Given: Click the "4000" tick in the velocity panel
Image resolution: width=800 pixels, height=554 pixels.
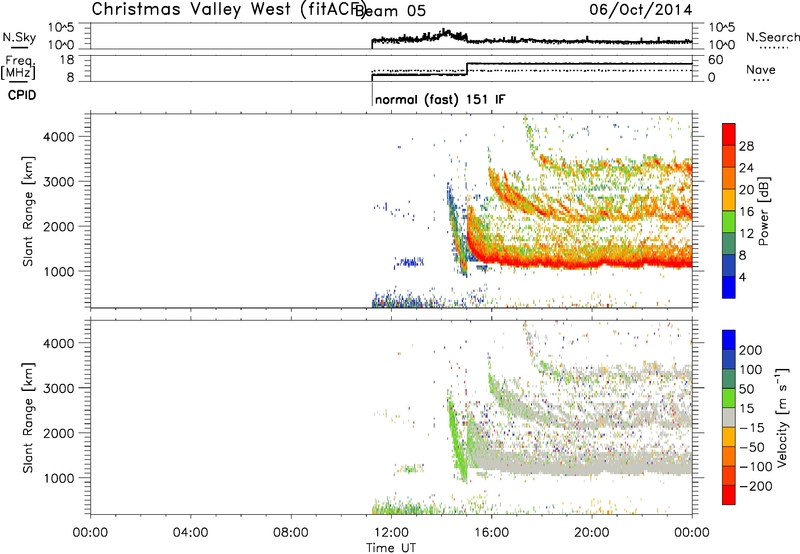Looking at the screenshot, I should pos(59,343).
